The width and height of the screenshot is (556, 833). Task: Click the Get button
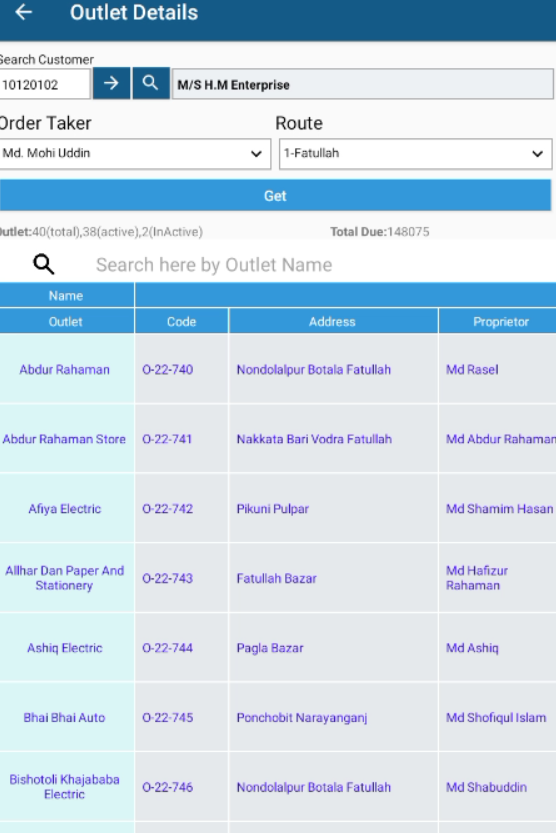pos(275,196)
